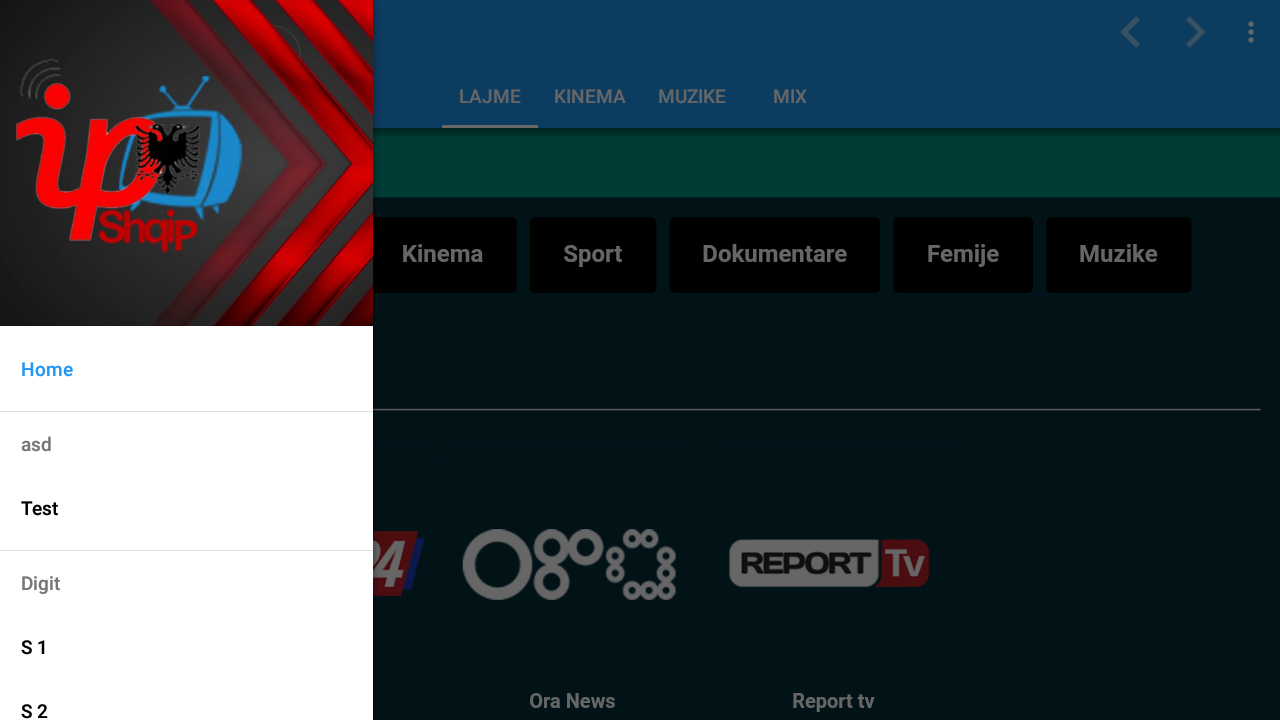Click the IP Shqip logo banner
The width and height of the screenshot is (1280, 720).
pyautogui.click(x=186, y=163)
